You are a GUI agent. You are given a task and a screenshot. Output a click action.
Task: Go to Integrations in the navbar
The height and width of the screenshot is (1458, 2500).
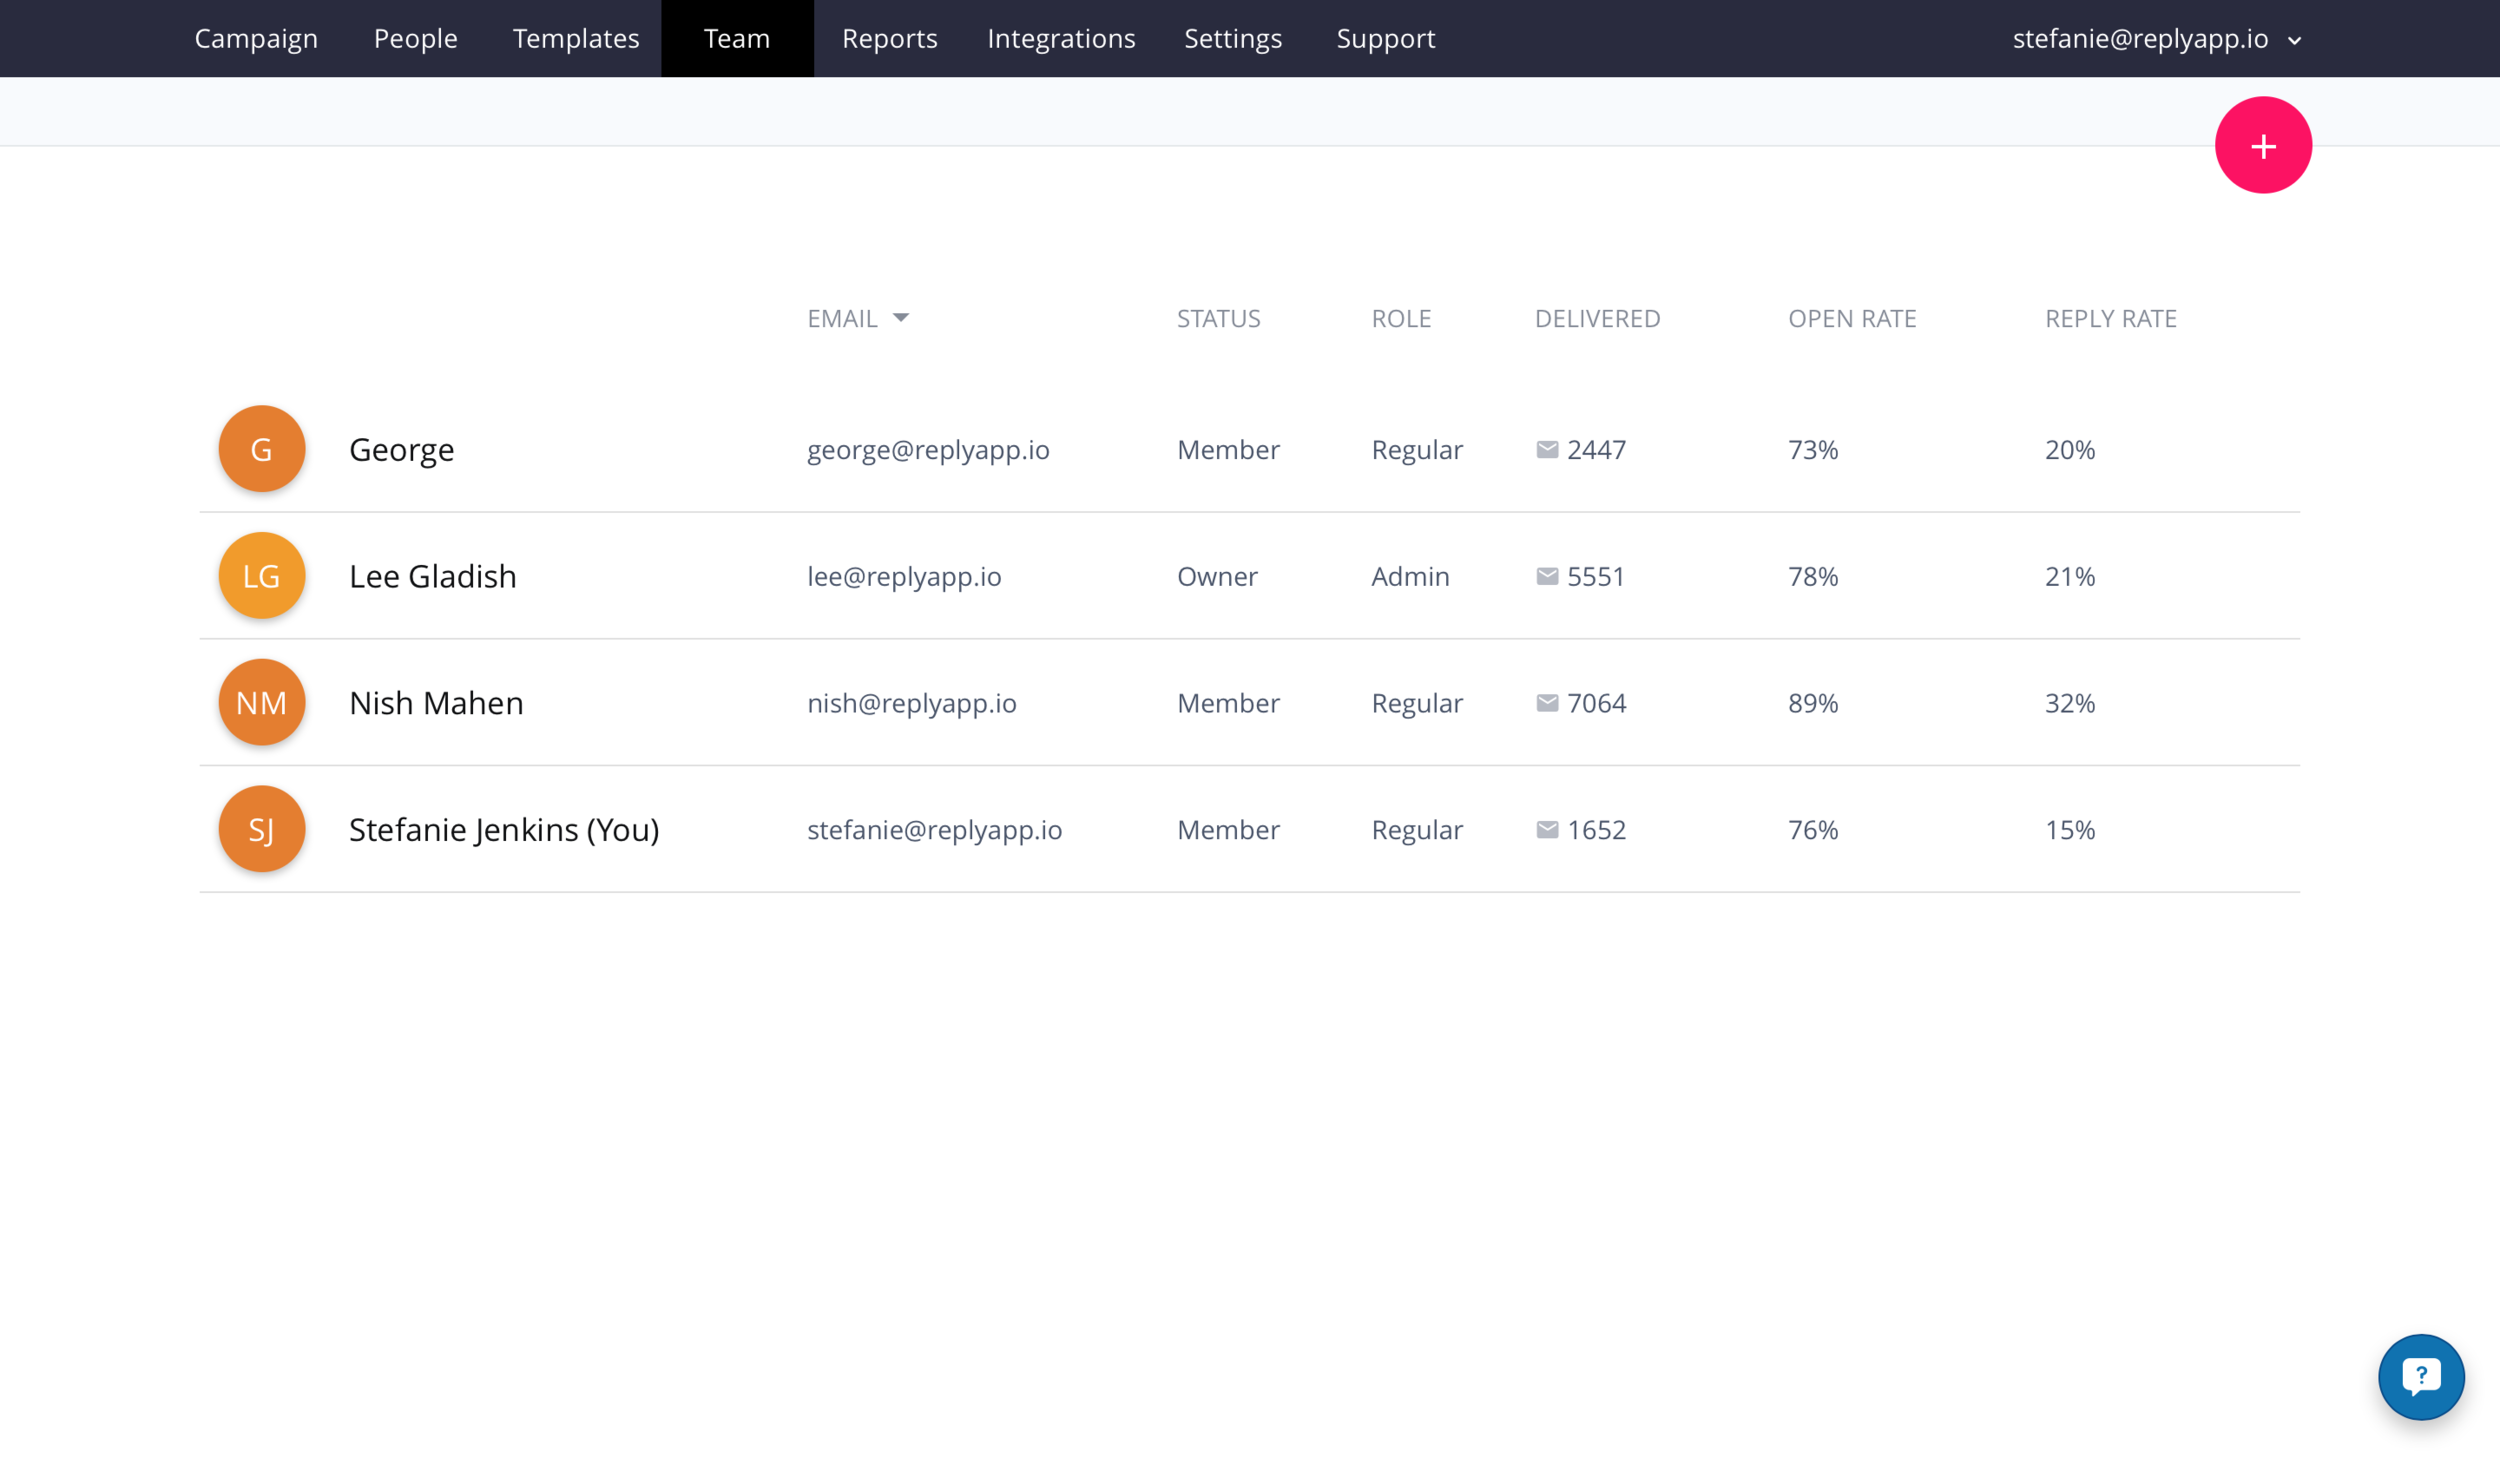click(x=1061, y=39)
